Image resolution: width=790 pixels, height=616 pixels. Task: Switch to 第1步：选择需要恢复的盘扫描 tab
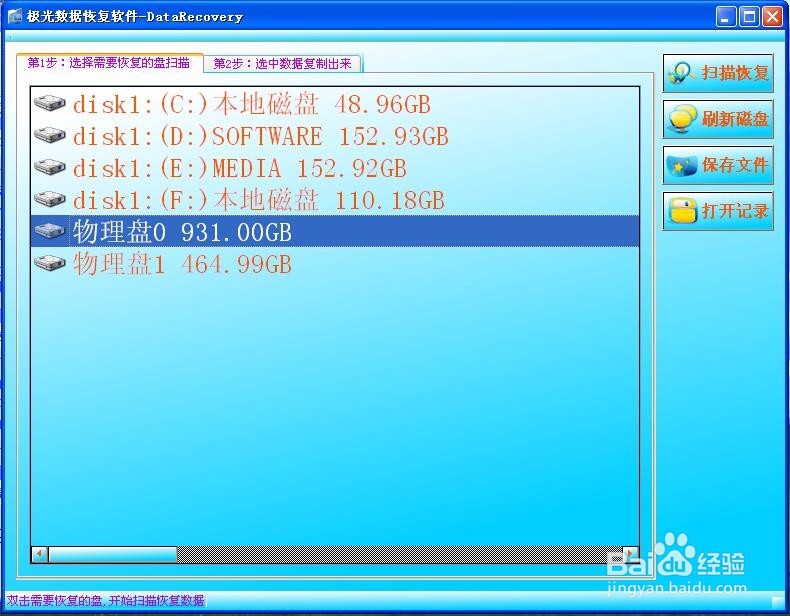point(109,63)
